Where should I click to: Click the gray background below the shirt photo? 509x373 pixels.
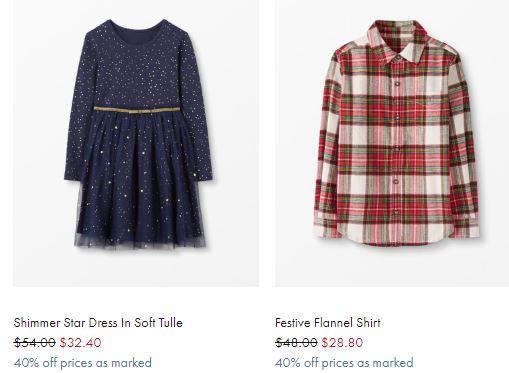click(x=392, y=267)
